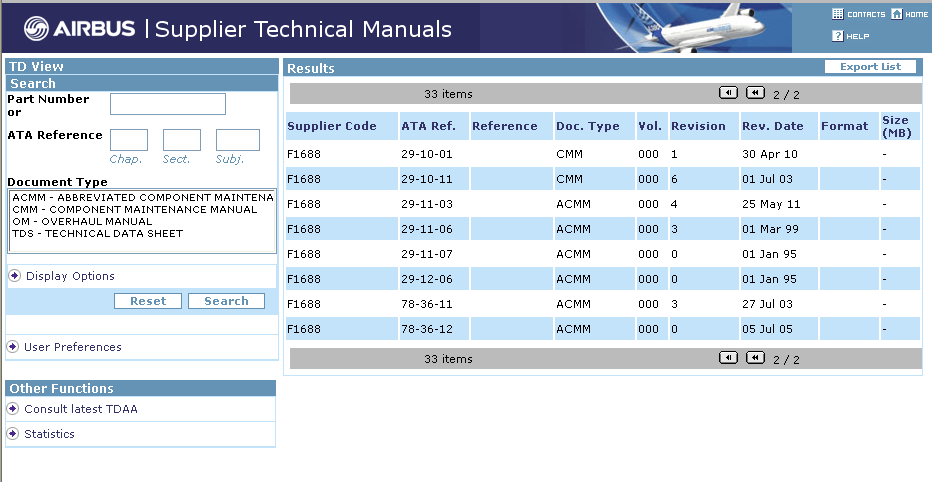Click the Search button
This screenshot has height=482, width=932.
pos(226,301)
